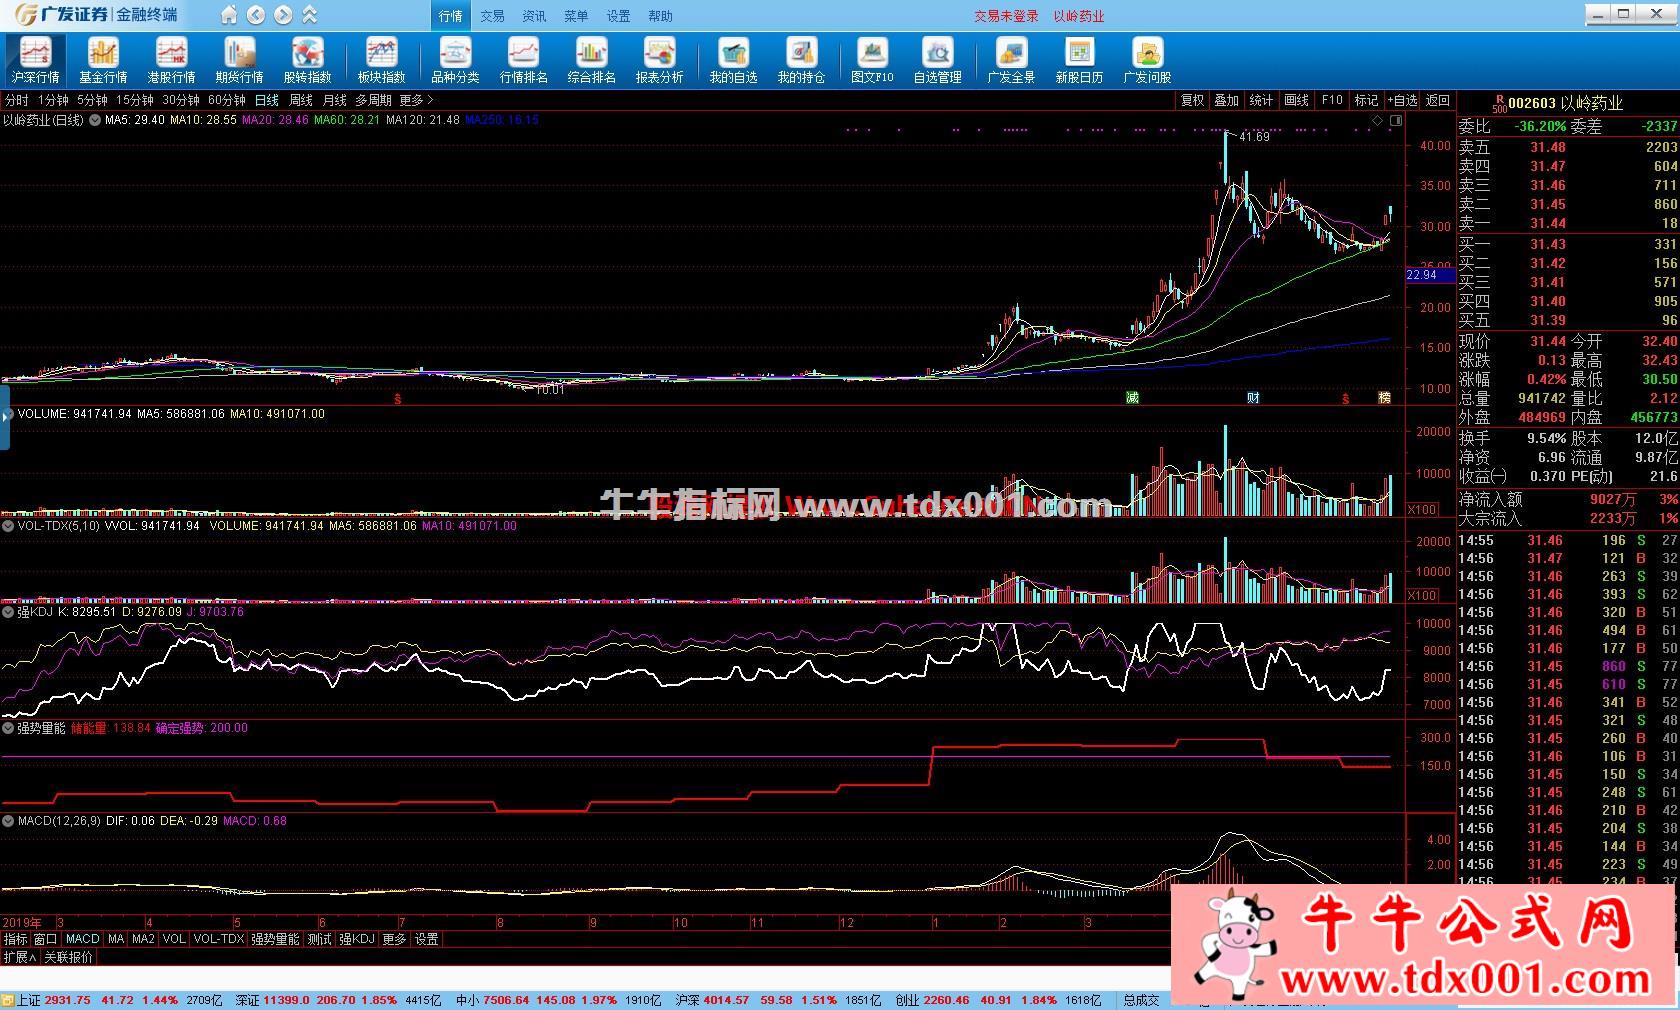Switch chart to 月线 monthly

click(x=334, y=100)
